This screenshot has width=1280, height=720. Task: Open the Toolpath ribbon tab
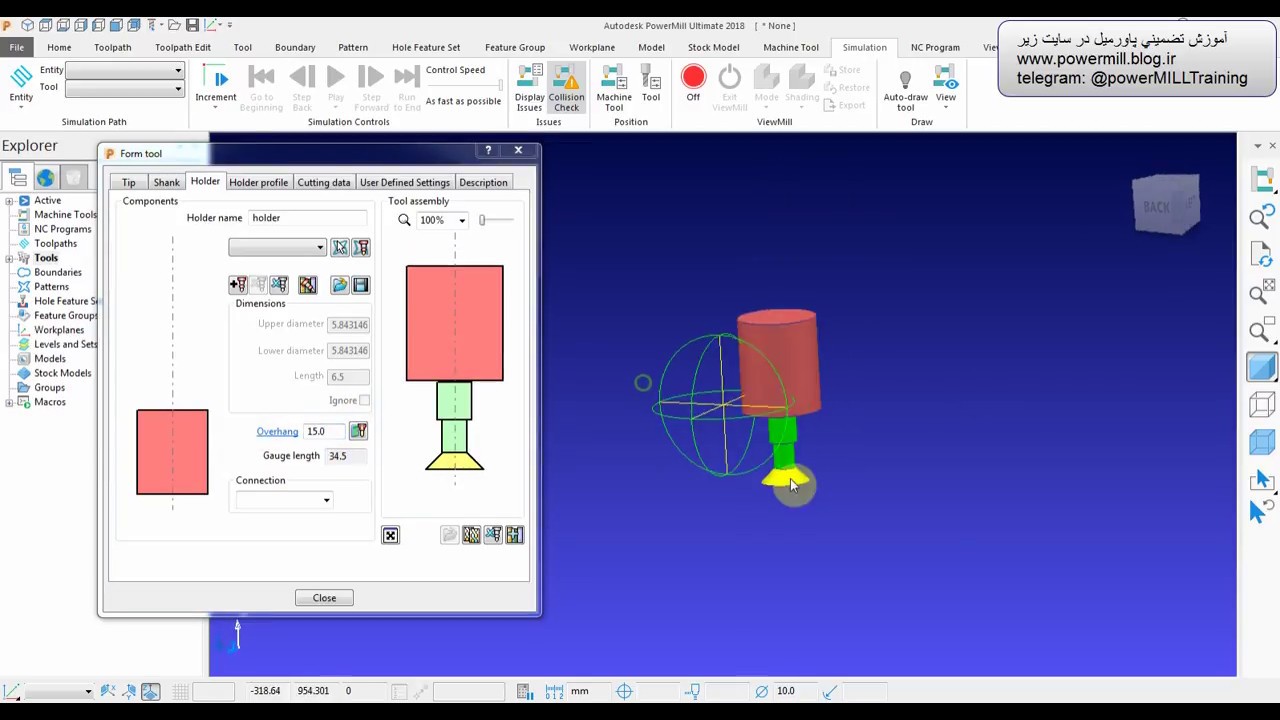tap(113, 47)
